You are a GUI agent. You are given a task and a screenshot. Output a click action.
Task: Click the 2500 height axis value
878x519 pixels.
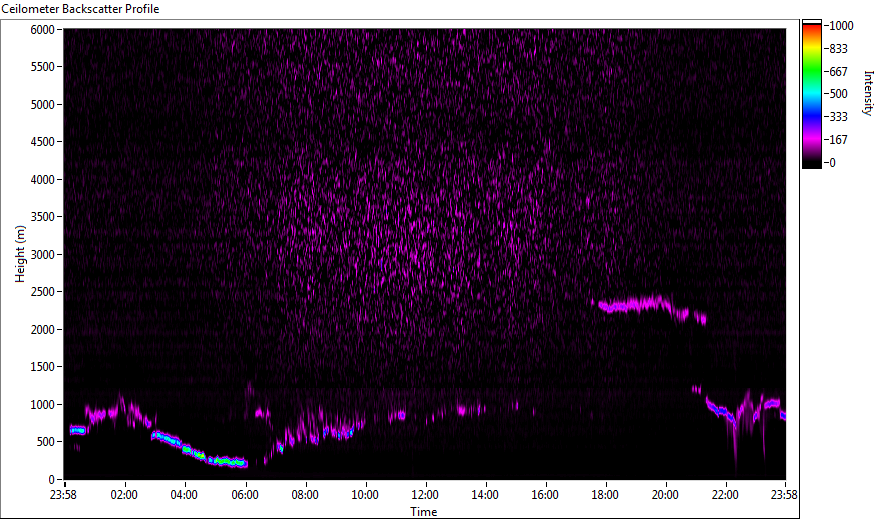click(43, 292)
